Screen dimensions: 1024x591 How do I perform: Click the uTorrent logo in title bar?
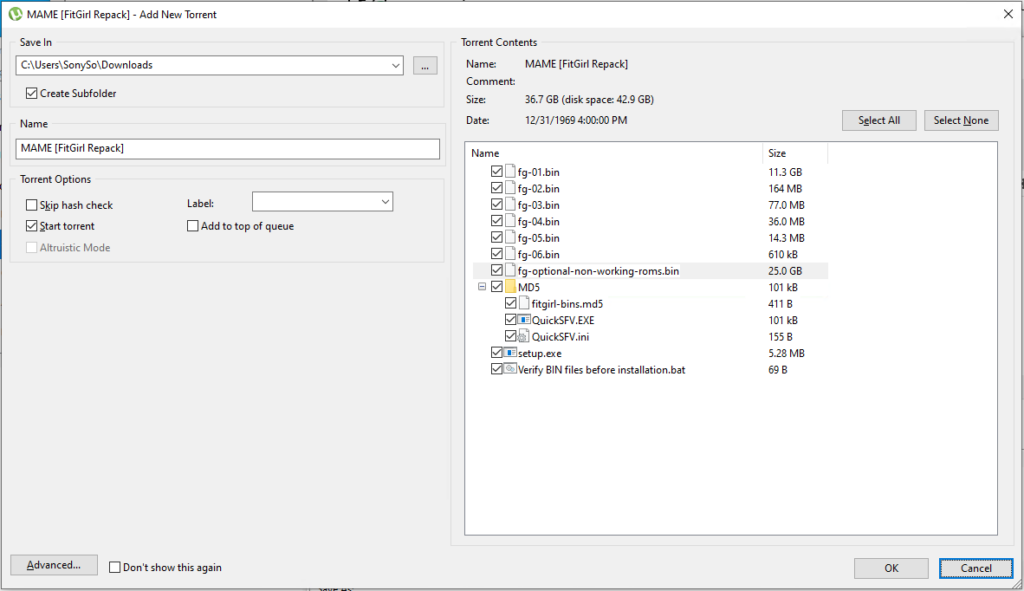click(15, 14)
